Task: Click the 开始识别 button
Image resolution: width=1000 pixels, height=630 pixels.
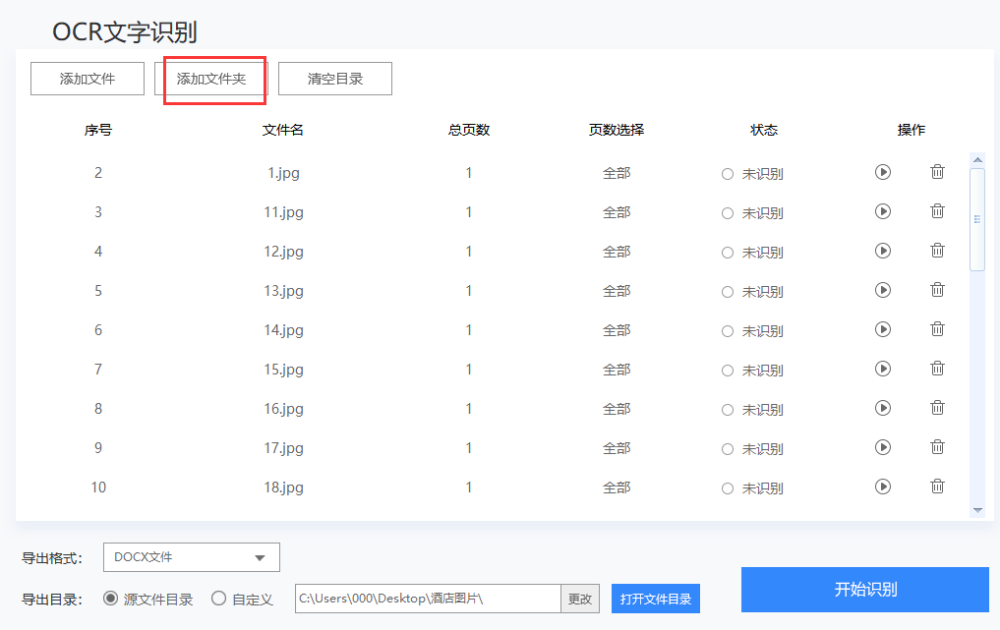Action: point(865,589)
